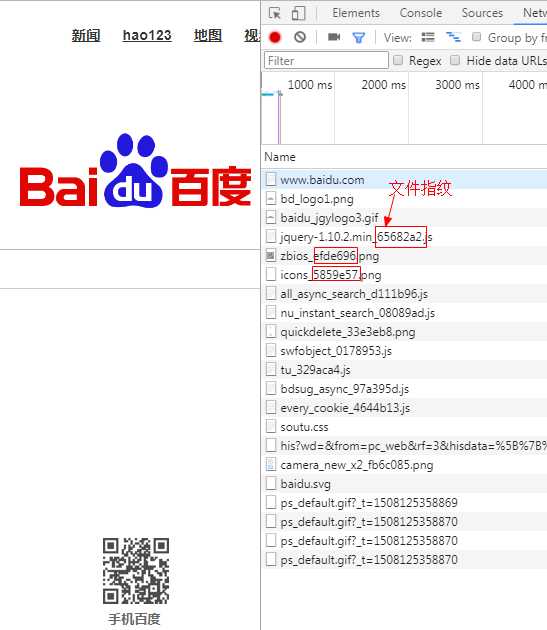Select the every_cookie_4644b13.js request
Viewport: 547px width, 630px height.
pos(405,408)
